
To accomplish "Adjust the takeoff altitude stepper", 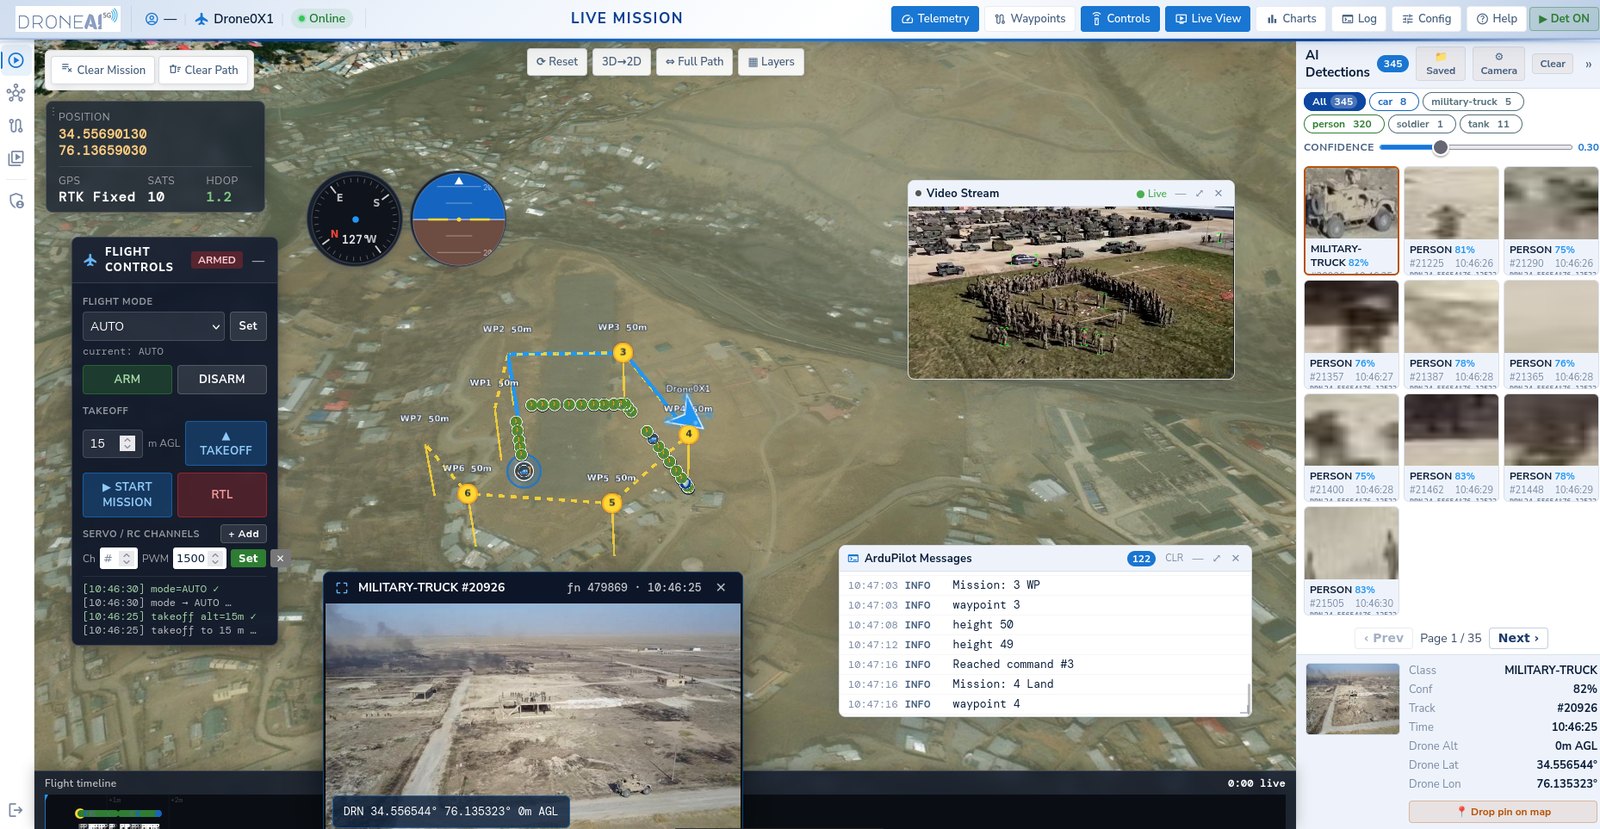I will tap(127, 443).
